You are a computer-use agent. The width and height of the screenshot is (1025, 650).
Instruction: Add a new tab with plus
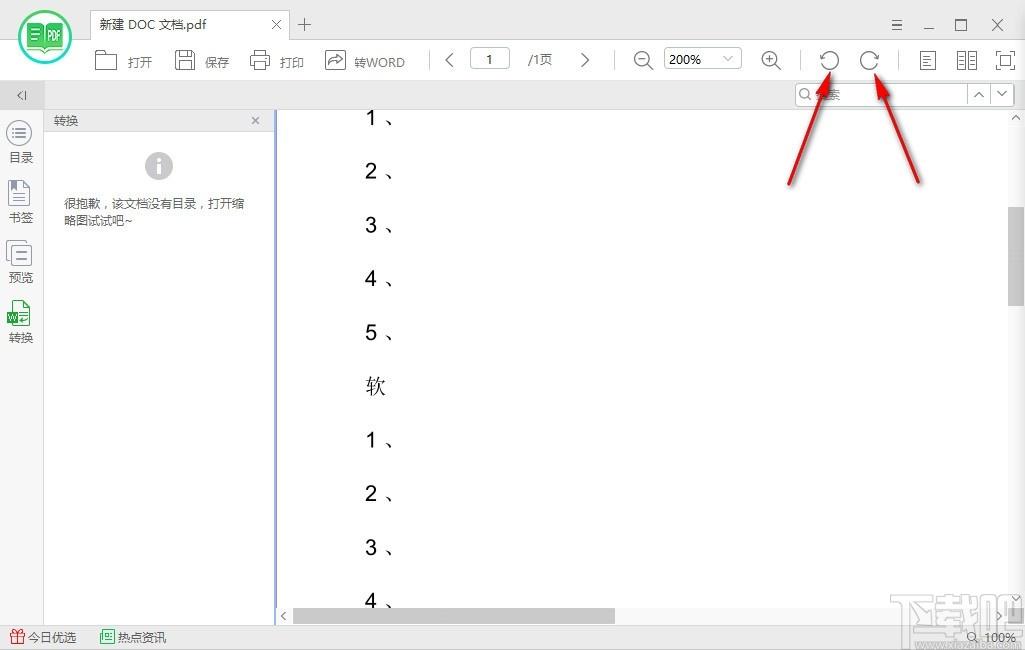pyautogui.click(x=305, y=25)
